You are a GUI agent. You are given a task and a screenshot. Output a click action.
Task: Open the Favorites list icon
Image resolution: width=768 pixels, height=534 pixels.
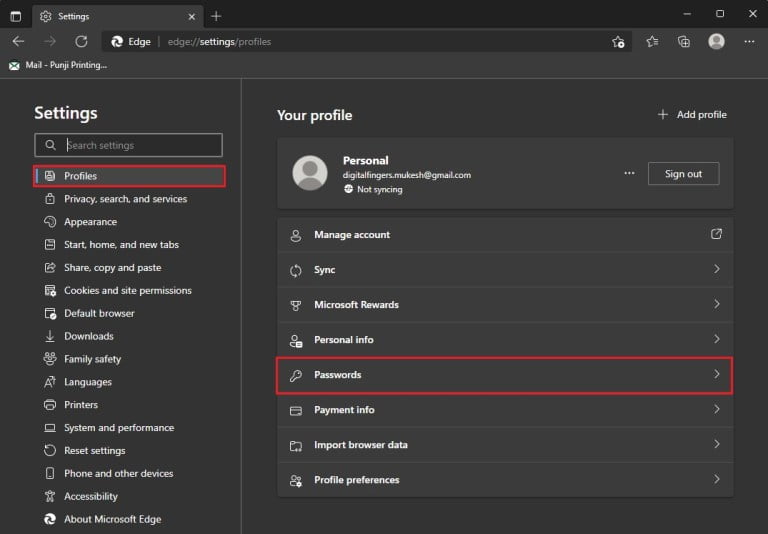coord(652,42)
